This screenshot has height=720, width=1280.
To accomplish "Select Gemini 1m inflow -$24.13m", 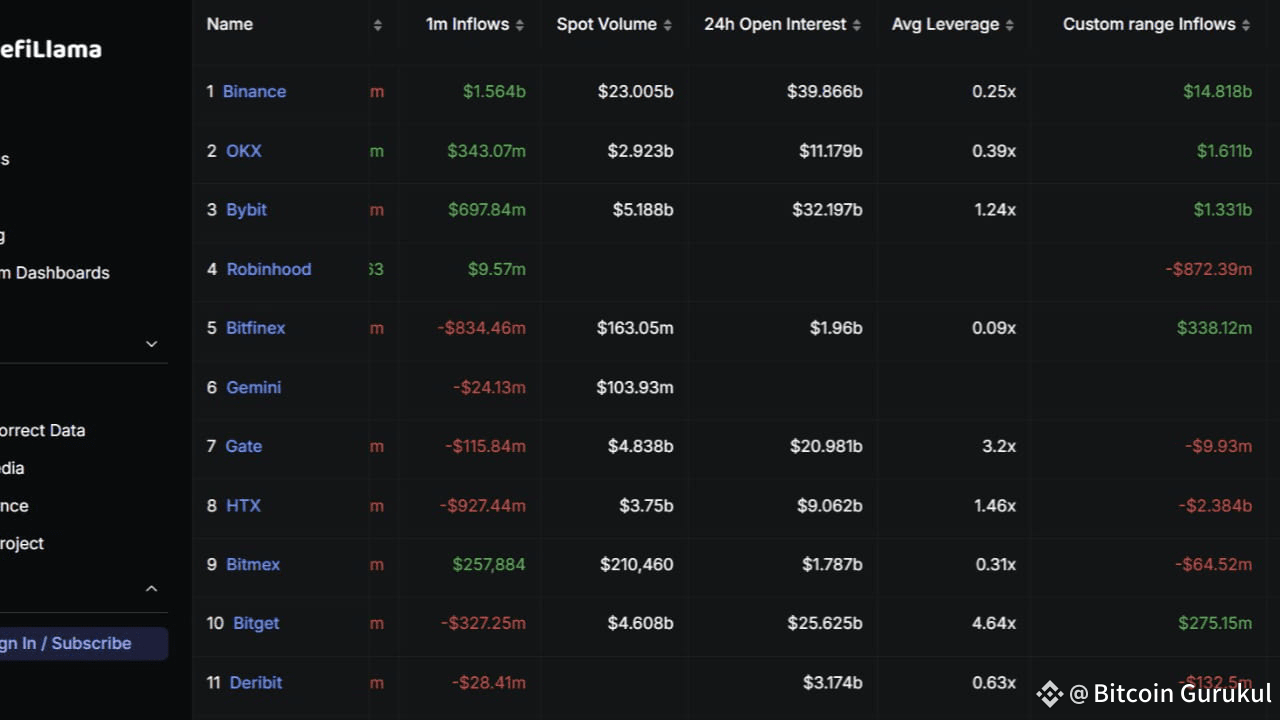I will (x=489, y=387).
